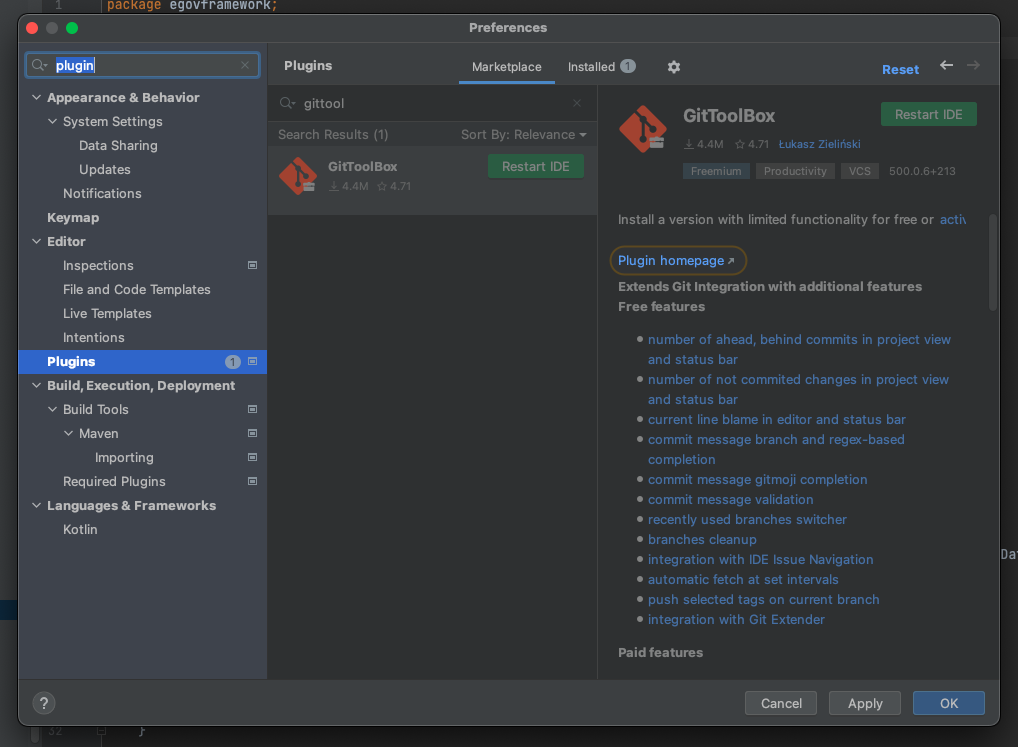The image size is (1018, 747).
Task: Click the 'Paid features' heading
Action: click(660, 653)
